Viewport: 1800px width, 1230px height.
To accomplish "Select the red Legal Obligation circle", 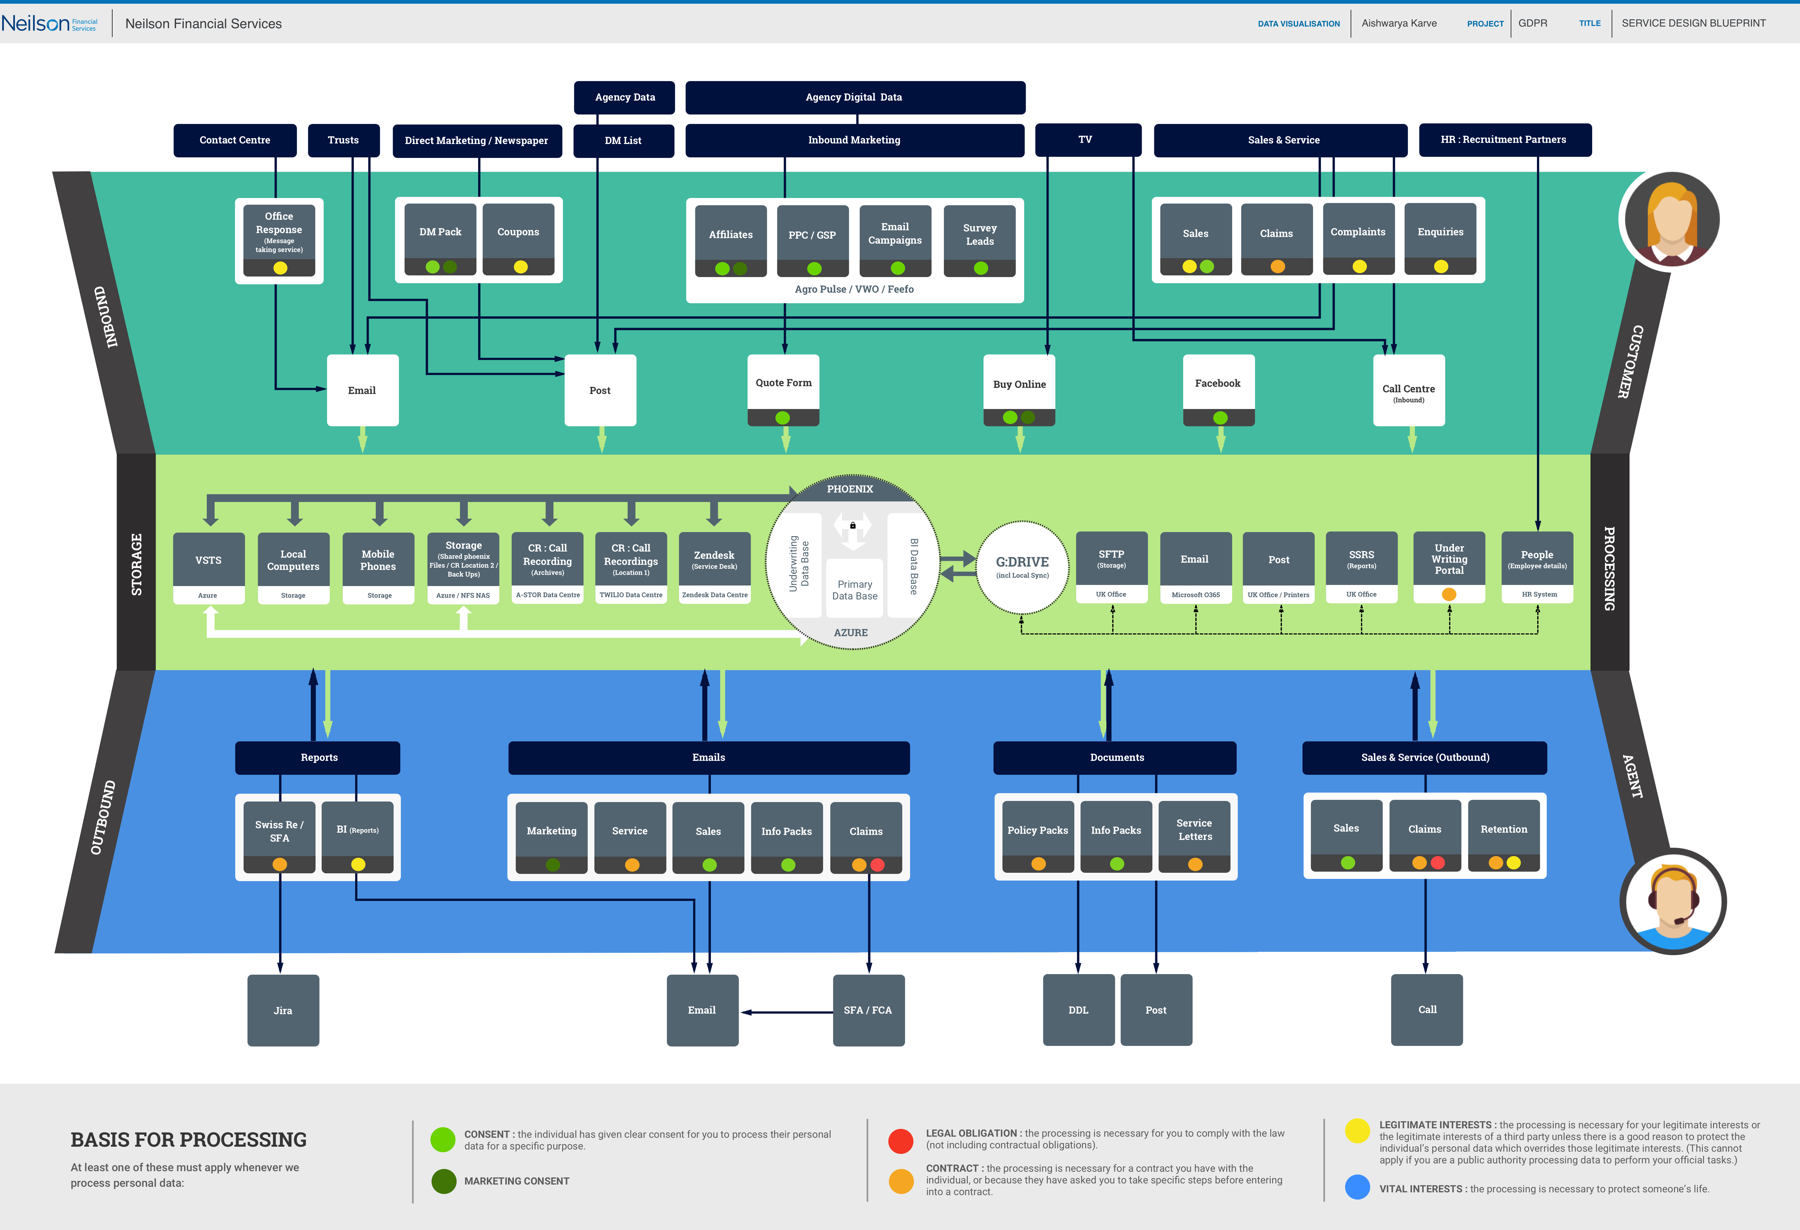I will (x=901, y=1140).
